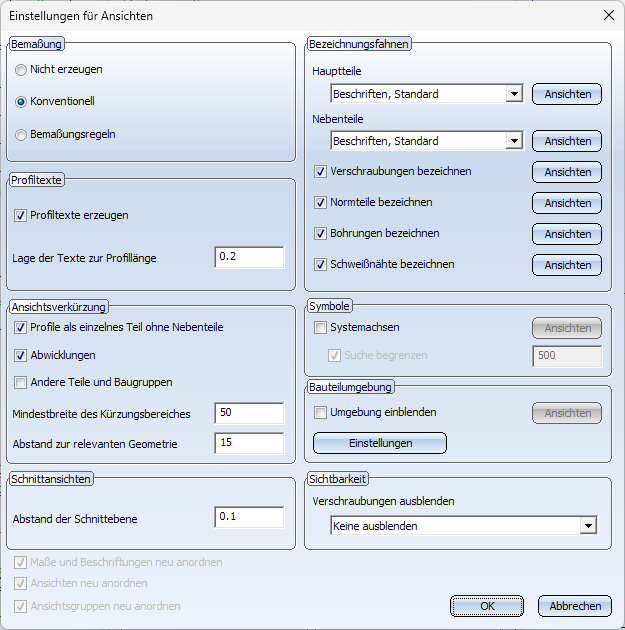The image size is (625, 630).
Task: Click 'Mindestbreite des Kürzungsbereiches' field
Action: pos(249,413)
